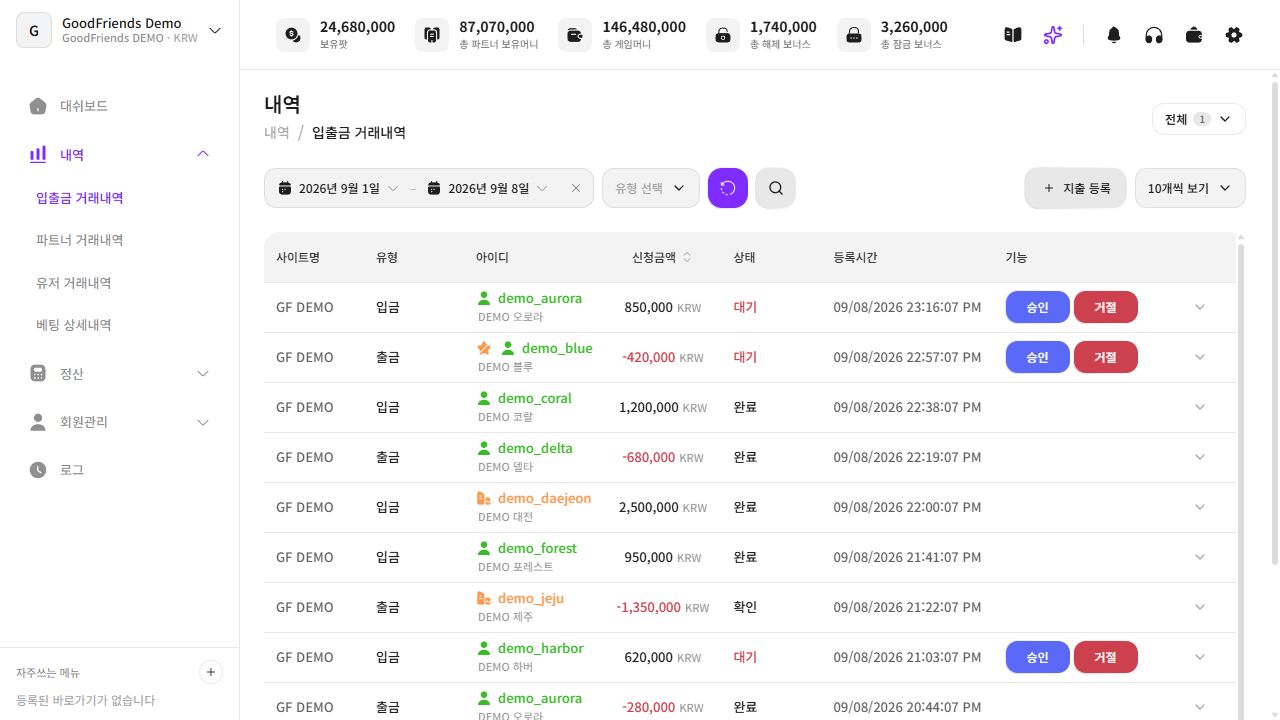This screenshot has width=1280, height=720.
Task: Expand the demo_aurora 850,000 row details
Action: coord(1200,307)
